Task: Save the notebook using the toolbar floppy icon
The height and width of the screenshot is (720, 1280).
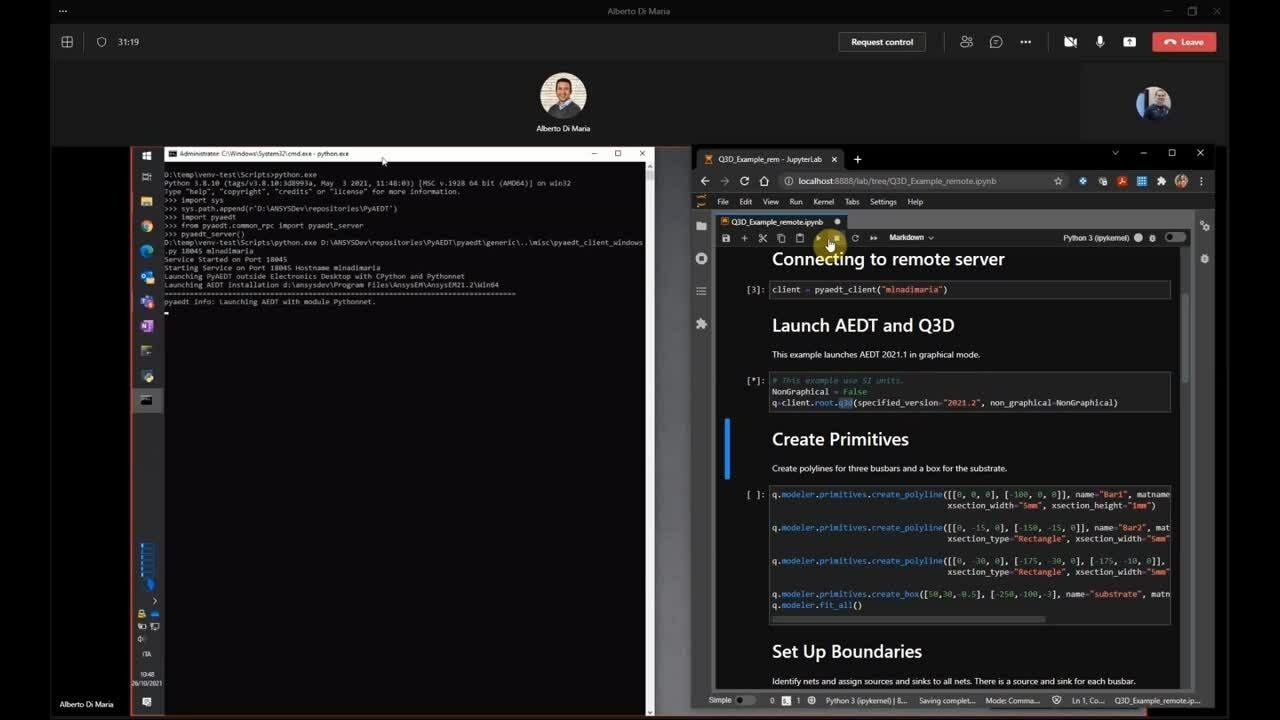Action: 726,238
